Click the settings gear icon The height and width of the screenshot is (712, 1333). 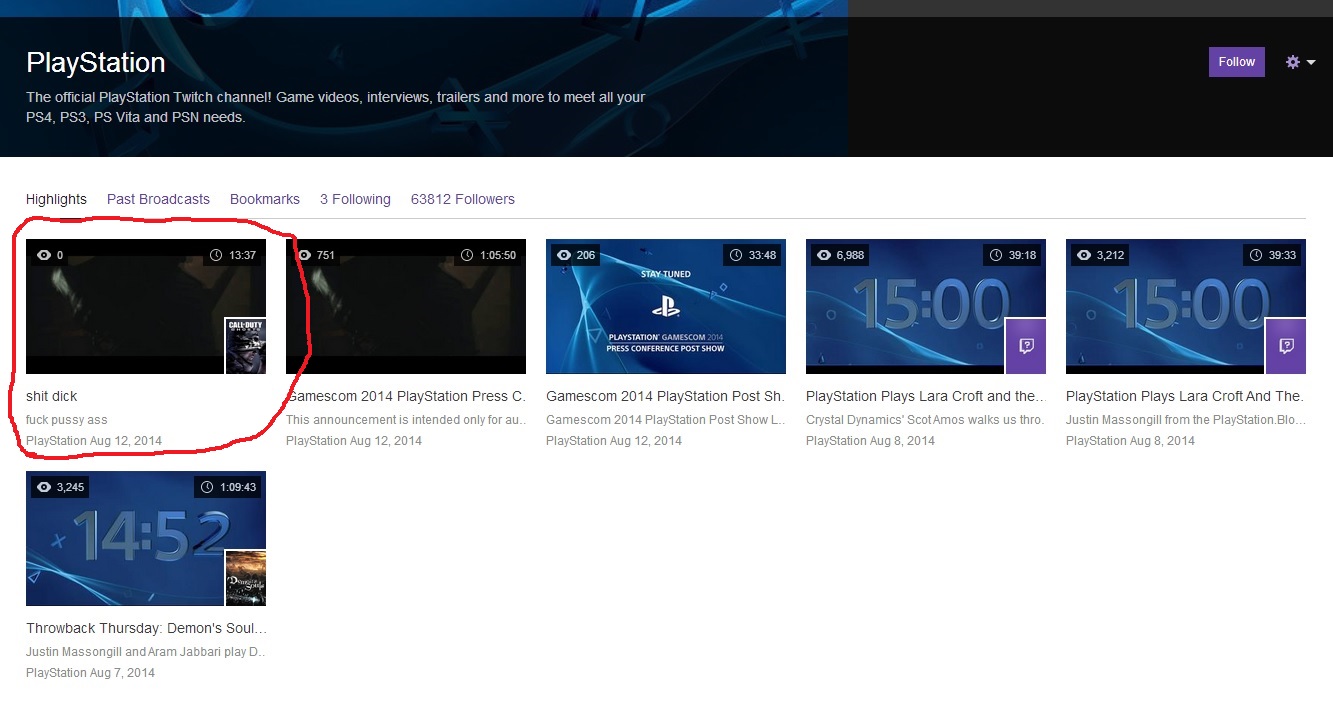tap(1292, 62)
